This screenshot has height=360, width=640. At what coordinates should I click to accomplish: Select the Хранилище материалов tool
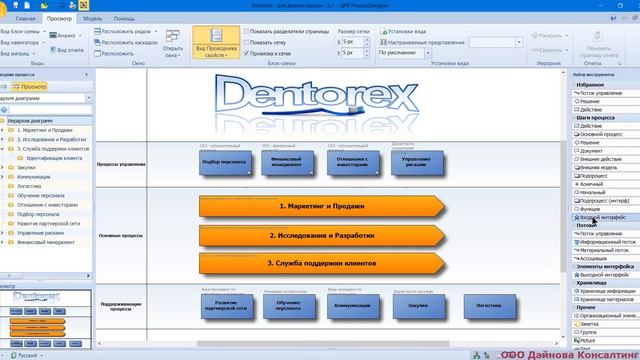[x=606, y=299]
